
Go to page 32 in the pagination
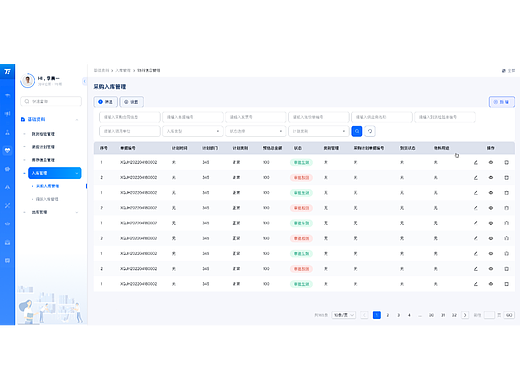[x=454, y=315]
